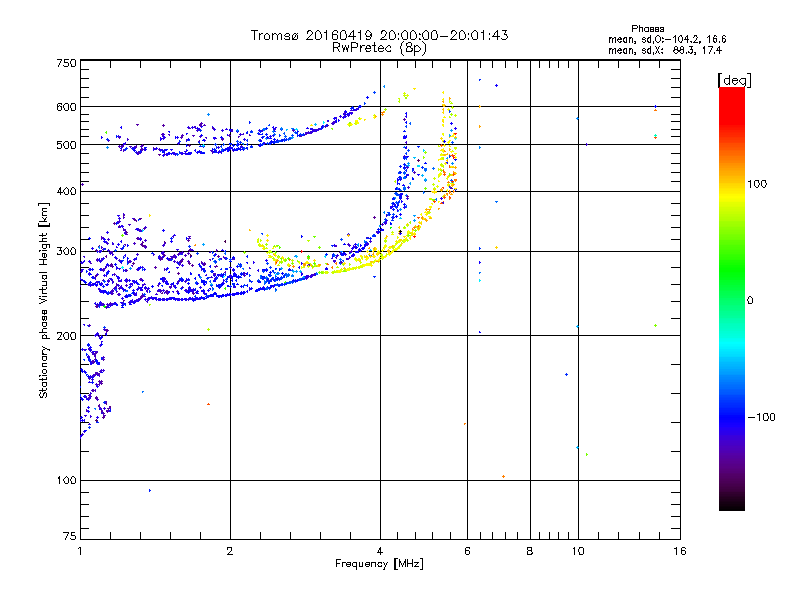Click the x-axis tick label '8'

[x=530, y=551]
